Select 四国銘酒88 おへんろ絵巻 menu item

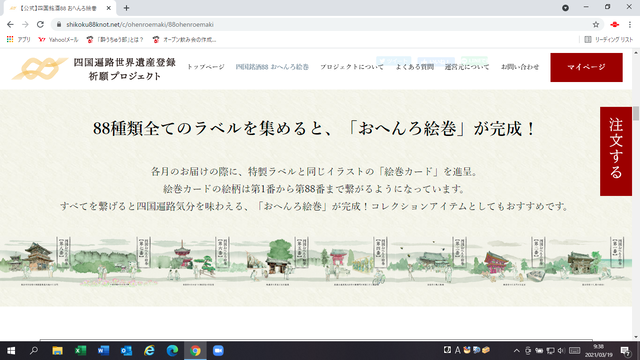(272, 67)
